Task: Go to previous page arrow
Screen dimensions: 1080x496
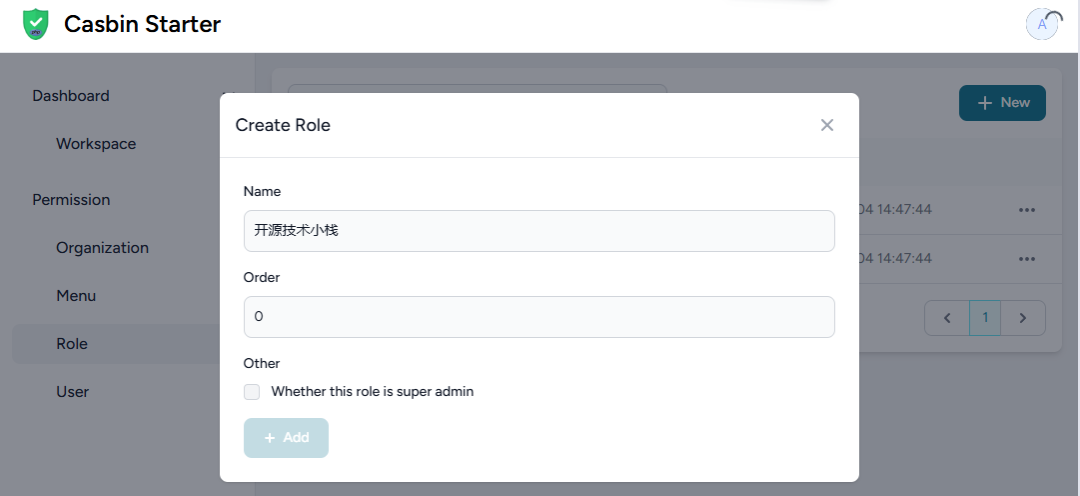Action: [x=947, y=318]
